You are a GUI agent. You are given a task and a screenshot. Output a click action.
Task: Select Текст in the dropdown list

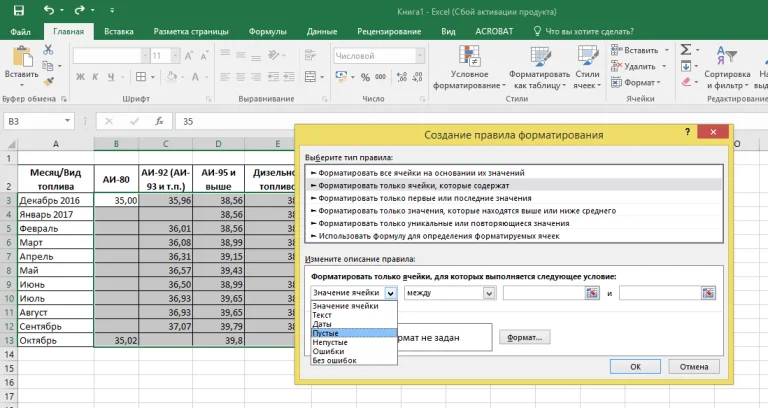pos(354,315)
